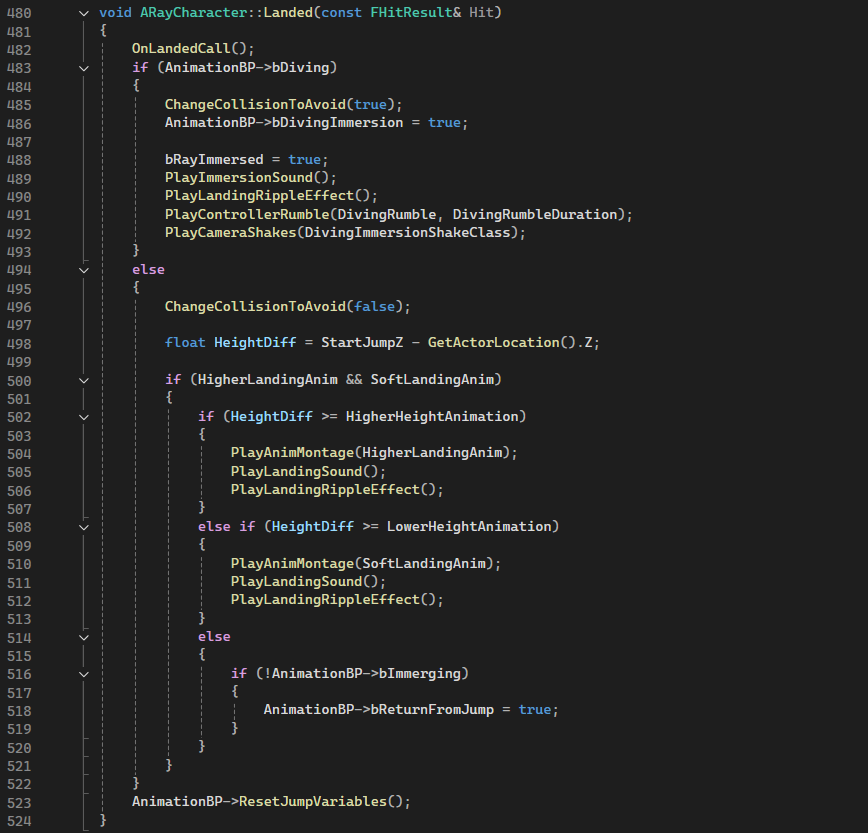Collapse the HeightDiff >= HigherHeightAnimation block

click(x=84, y=417)
